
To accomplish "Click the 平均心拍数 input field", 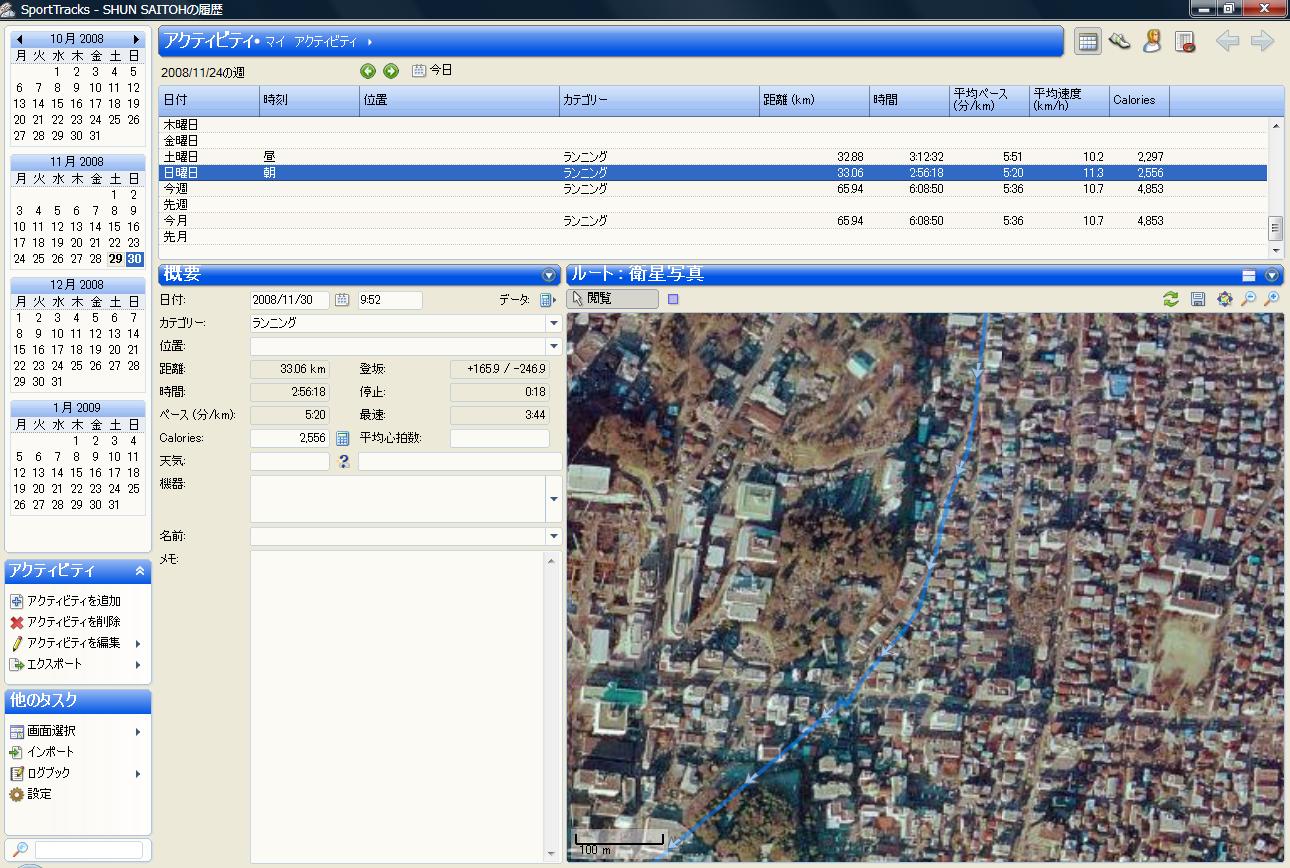I will [500, 438].
